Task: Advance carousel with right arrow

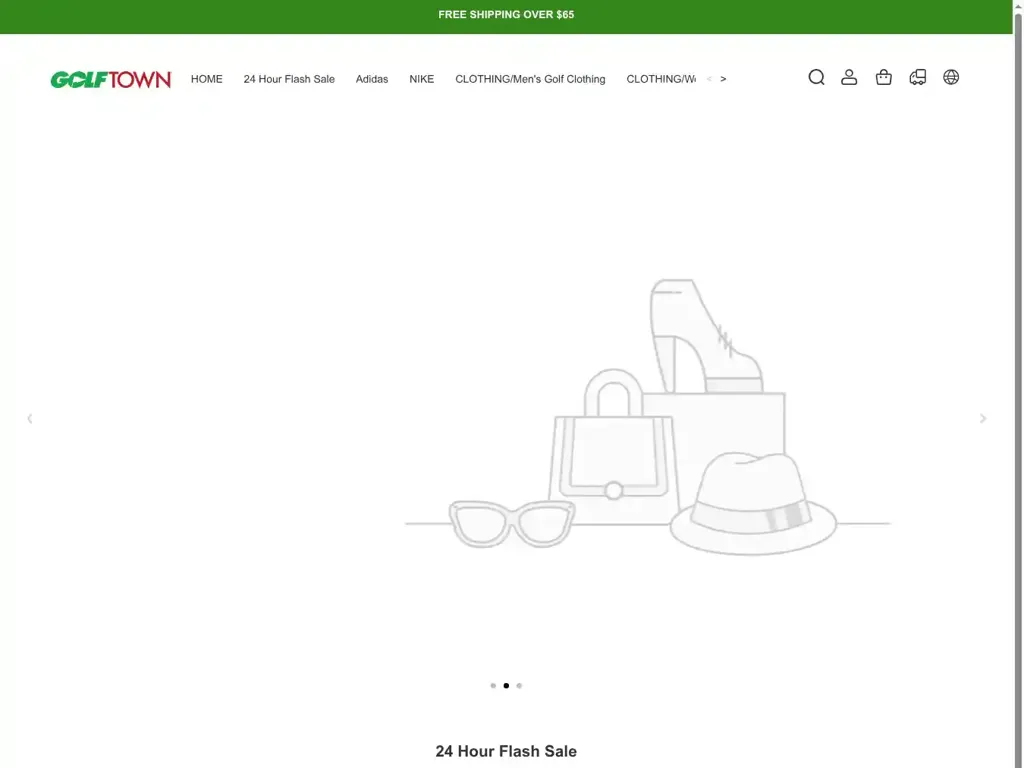Action: [983, 418]
